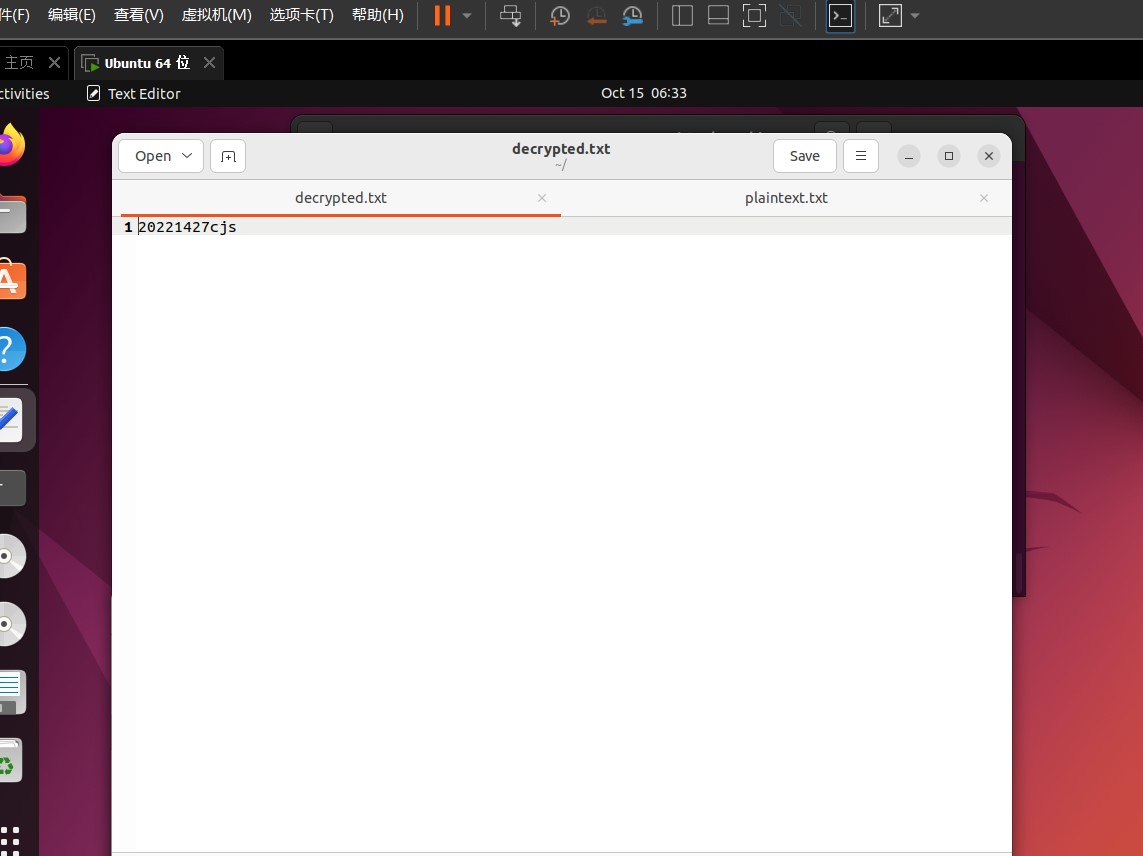1143x856 pixels.
Task: Expand the Open recent files arrow
Action: pyautogui.click(x=187, y=156)
